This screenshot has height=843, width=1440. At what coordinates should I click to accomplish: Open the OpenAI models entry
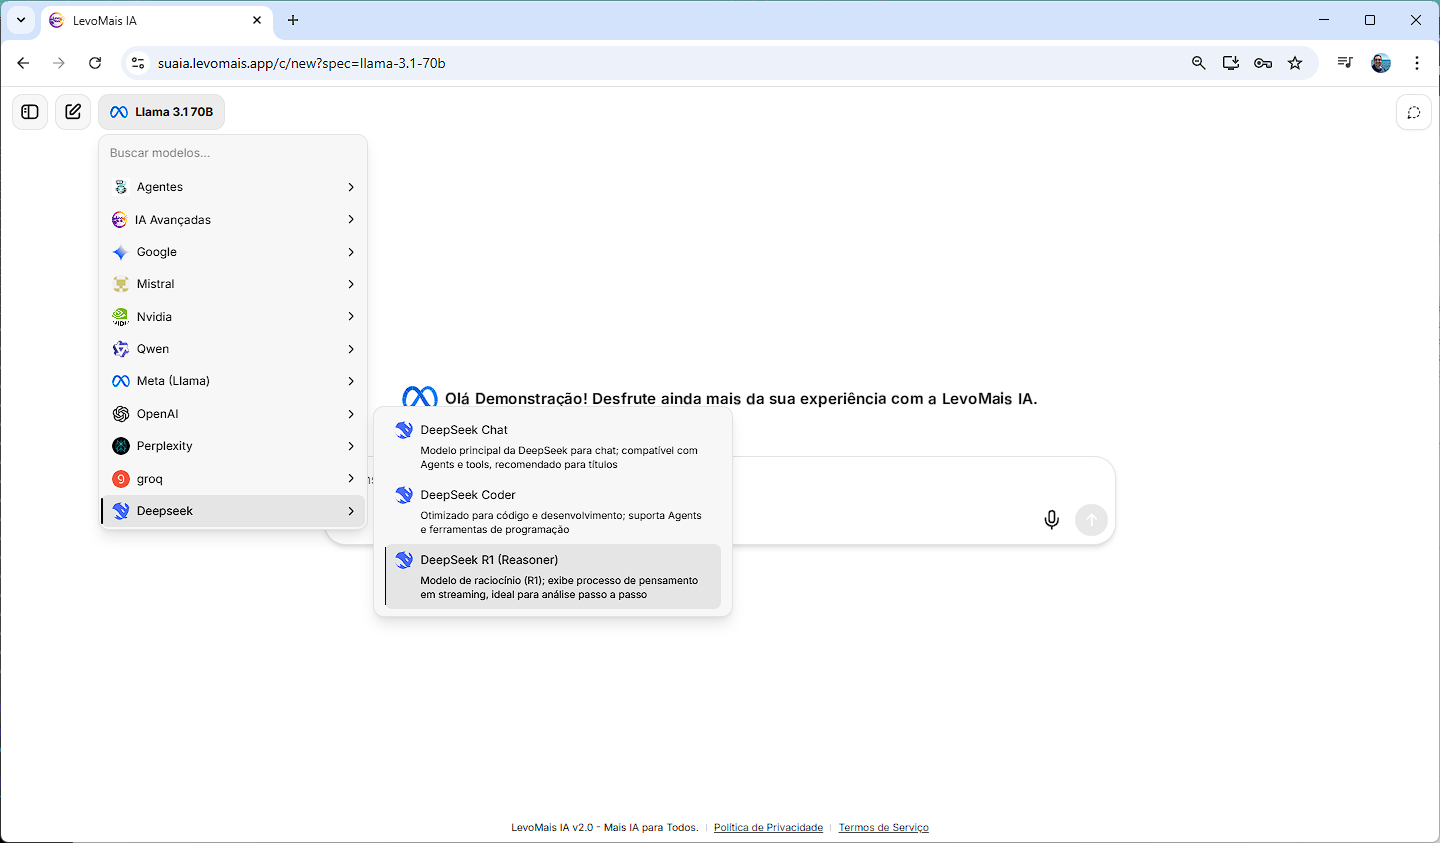click(233, 414)
